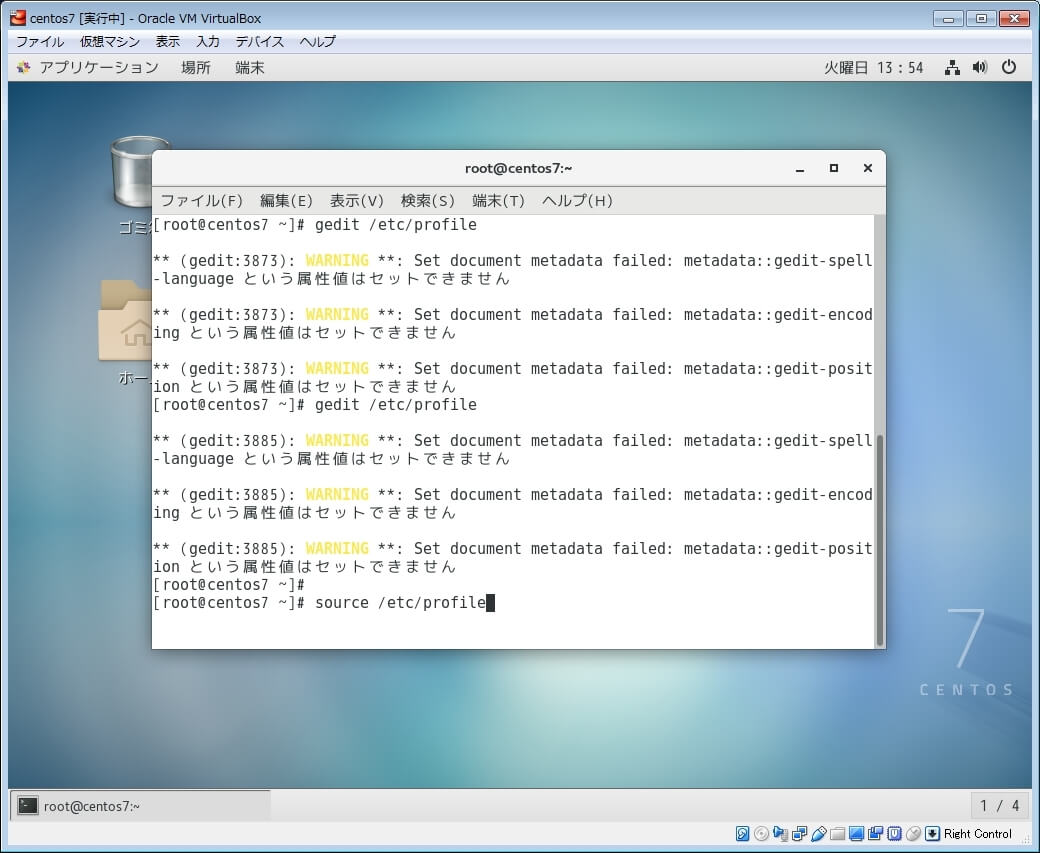Viewport: 1040px width, 853px height.
Task: Click the root@centos7 taskbar button
Action: coord(140,806)
